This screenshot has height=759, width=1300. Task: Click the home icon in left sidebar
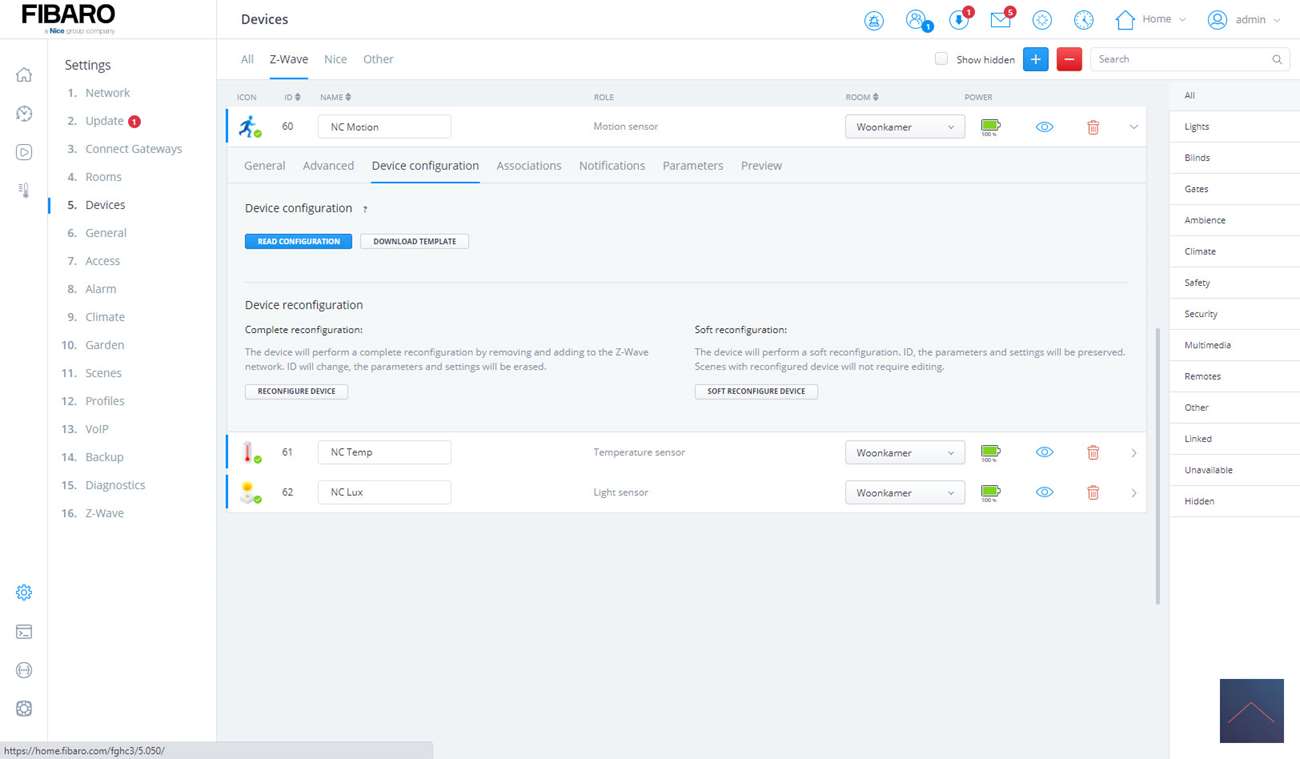pos(24,75)
